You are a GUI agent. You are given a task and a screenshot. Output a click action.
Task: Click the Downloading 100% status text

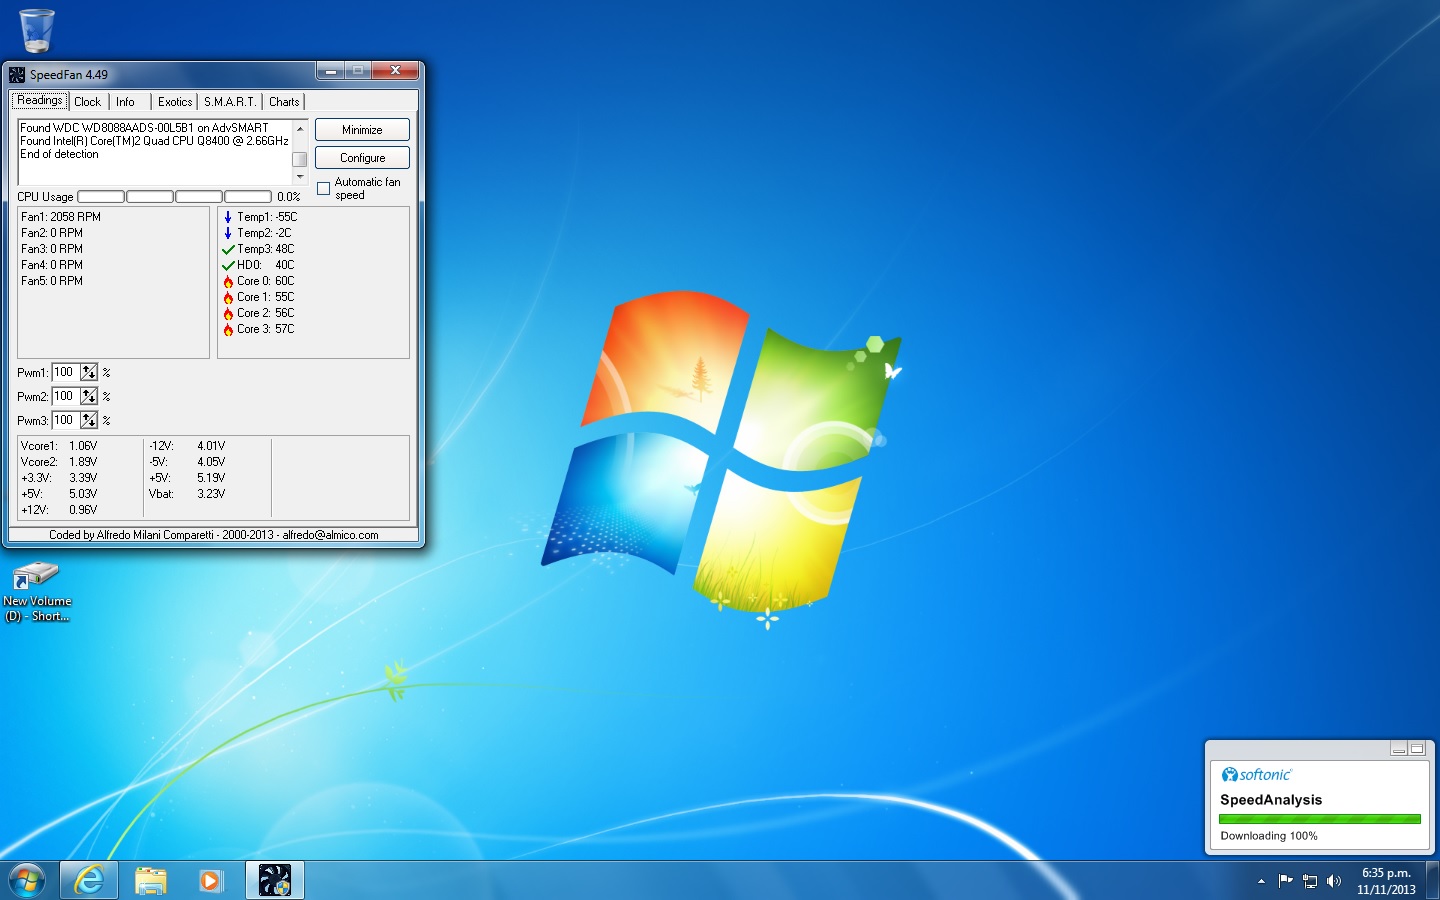[1269, 836]
